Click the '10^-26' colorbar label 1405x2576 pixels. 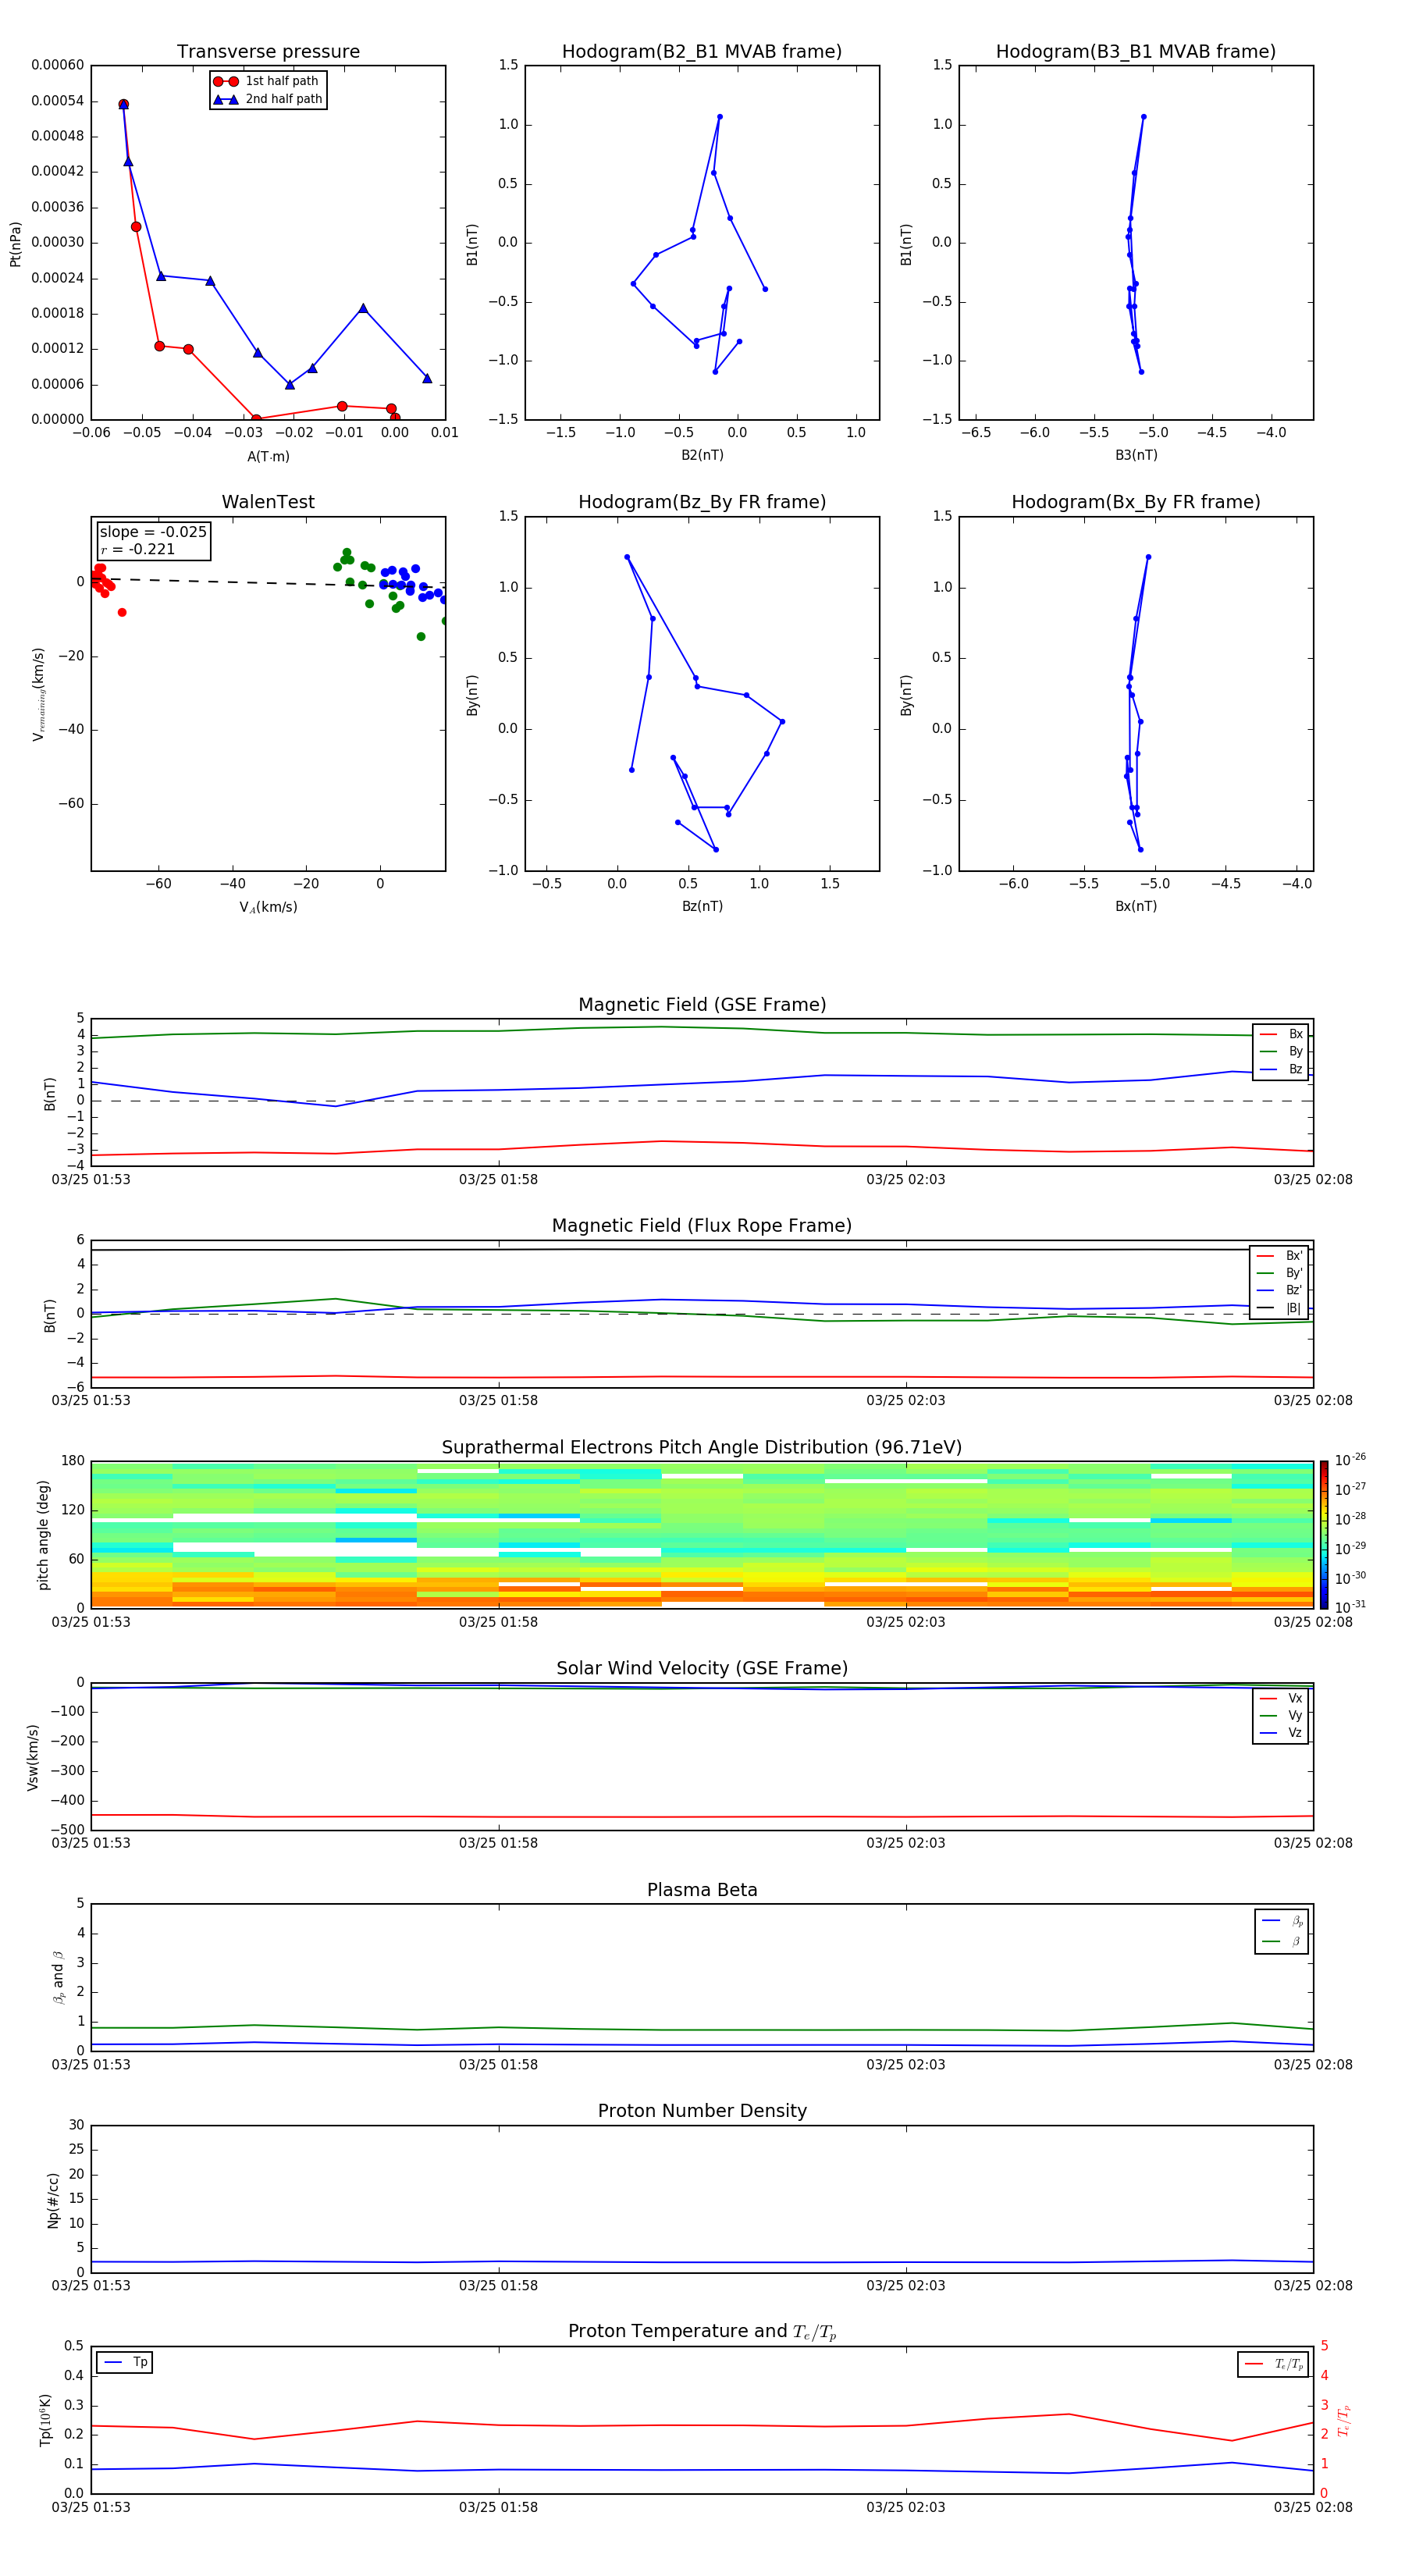[1350, 1460]
